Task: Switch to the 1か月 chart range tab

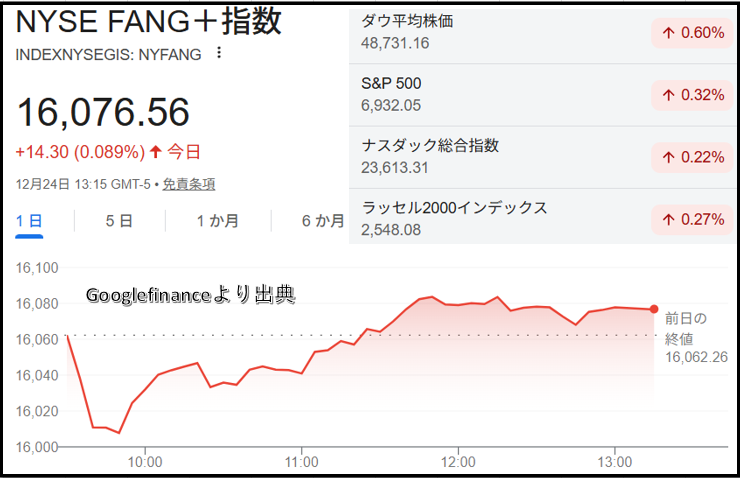Action: point(218,221)
